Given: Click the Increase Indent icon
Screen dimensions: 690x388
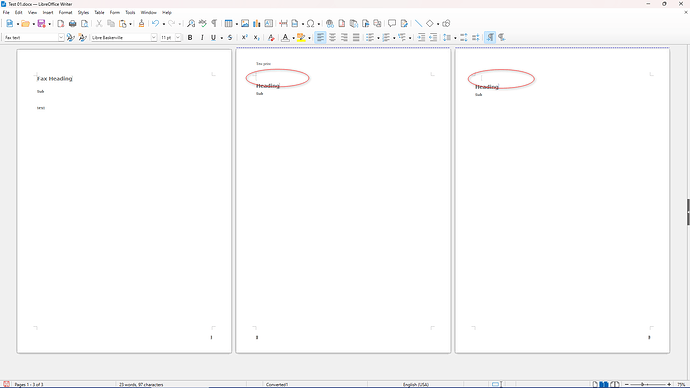Looking at the screenshot, I should (x=421, y=38).
